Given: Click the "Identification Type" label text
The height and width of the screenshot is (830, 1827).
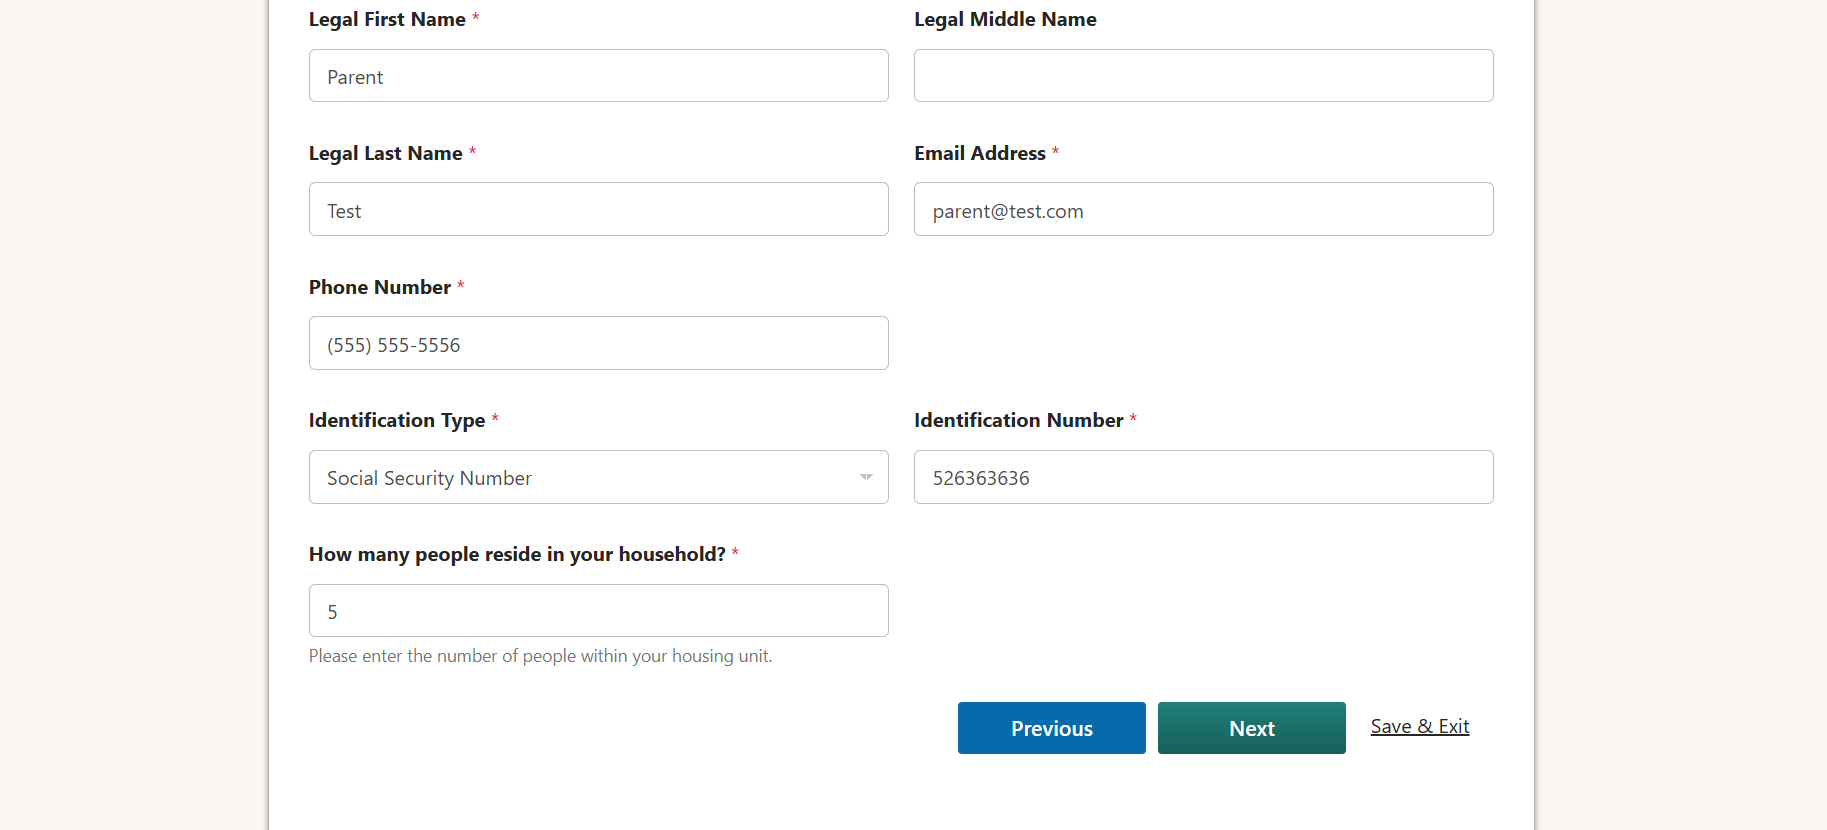Looking at the screenshot, I should [397, 421].
